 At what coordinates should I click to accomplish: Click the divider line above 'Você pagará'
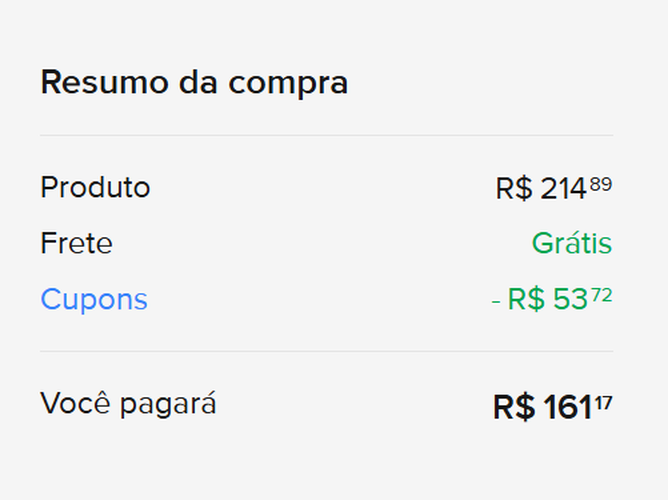326,351
